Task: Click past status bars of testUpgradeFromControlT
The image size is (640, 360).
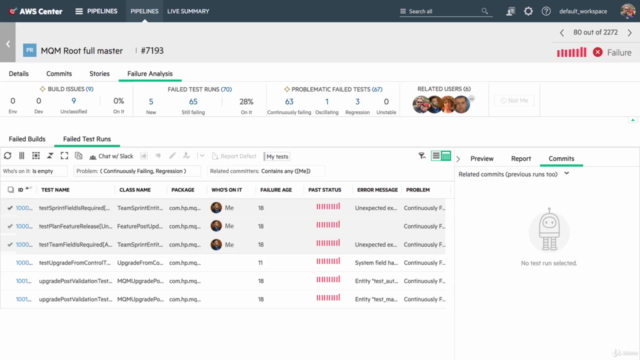Action: tap(328, 261)
